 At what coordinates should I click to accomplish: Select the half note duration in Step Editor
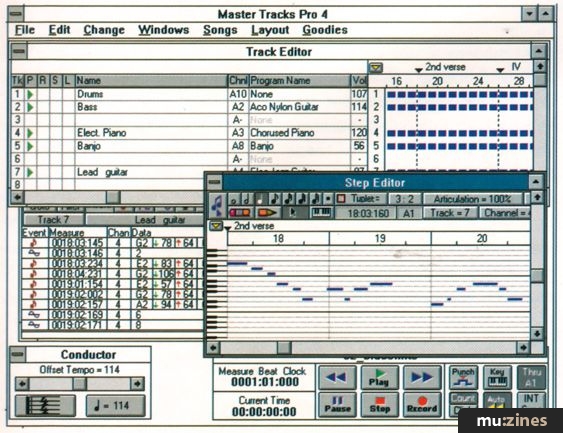[247, 199]
